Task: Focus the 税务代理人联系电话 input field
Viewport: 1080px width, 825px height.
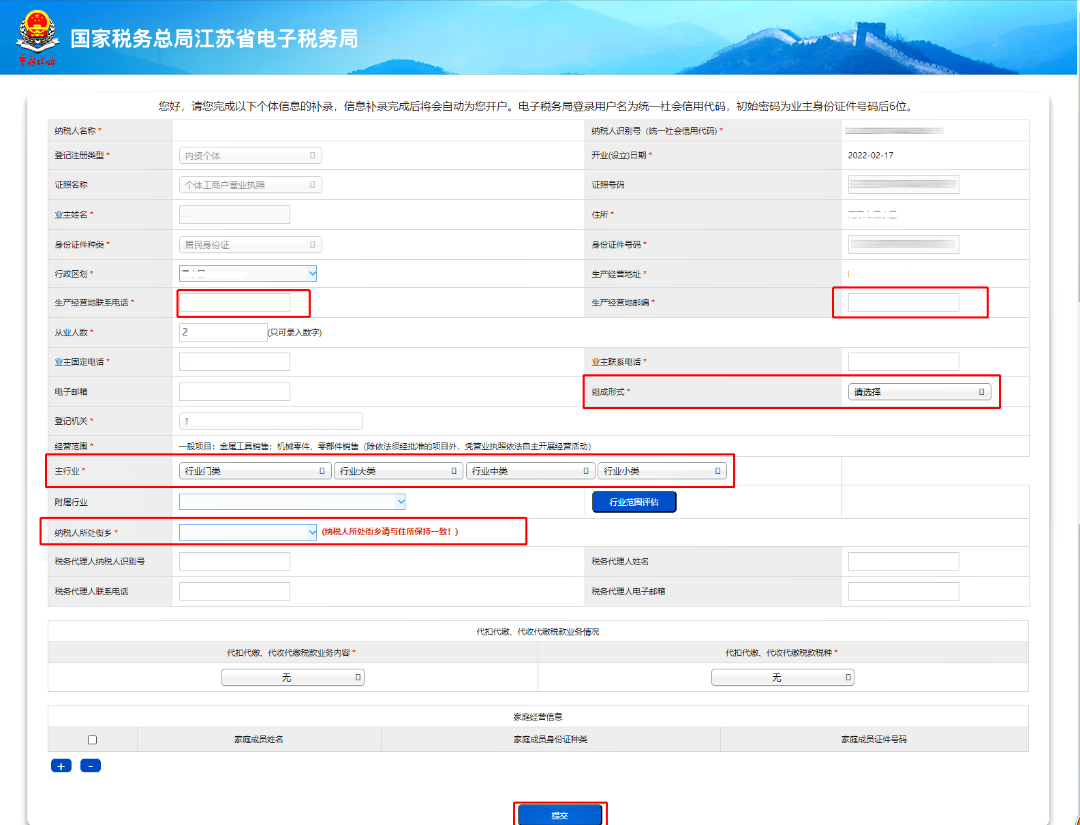Action: (x=234, y=592)
